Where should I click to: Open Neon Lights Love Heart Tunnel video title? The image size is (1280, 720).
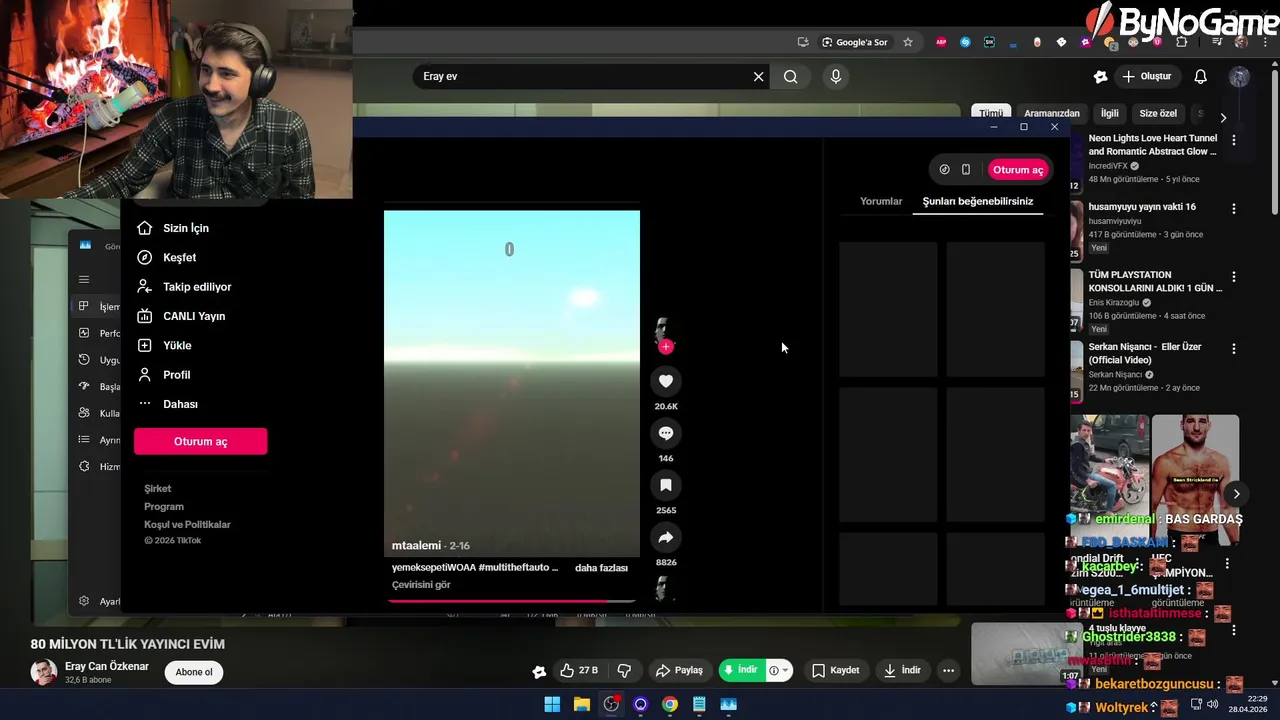click(x=1153, y=145)
